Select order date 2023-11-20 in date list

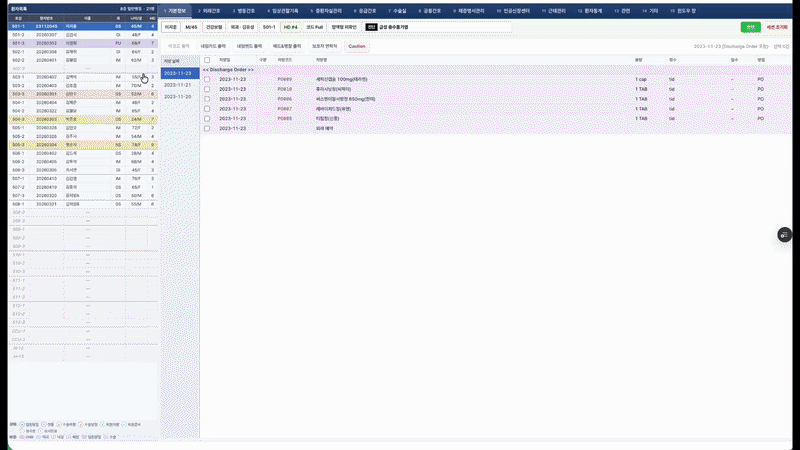tap(178, 96)
